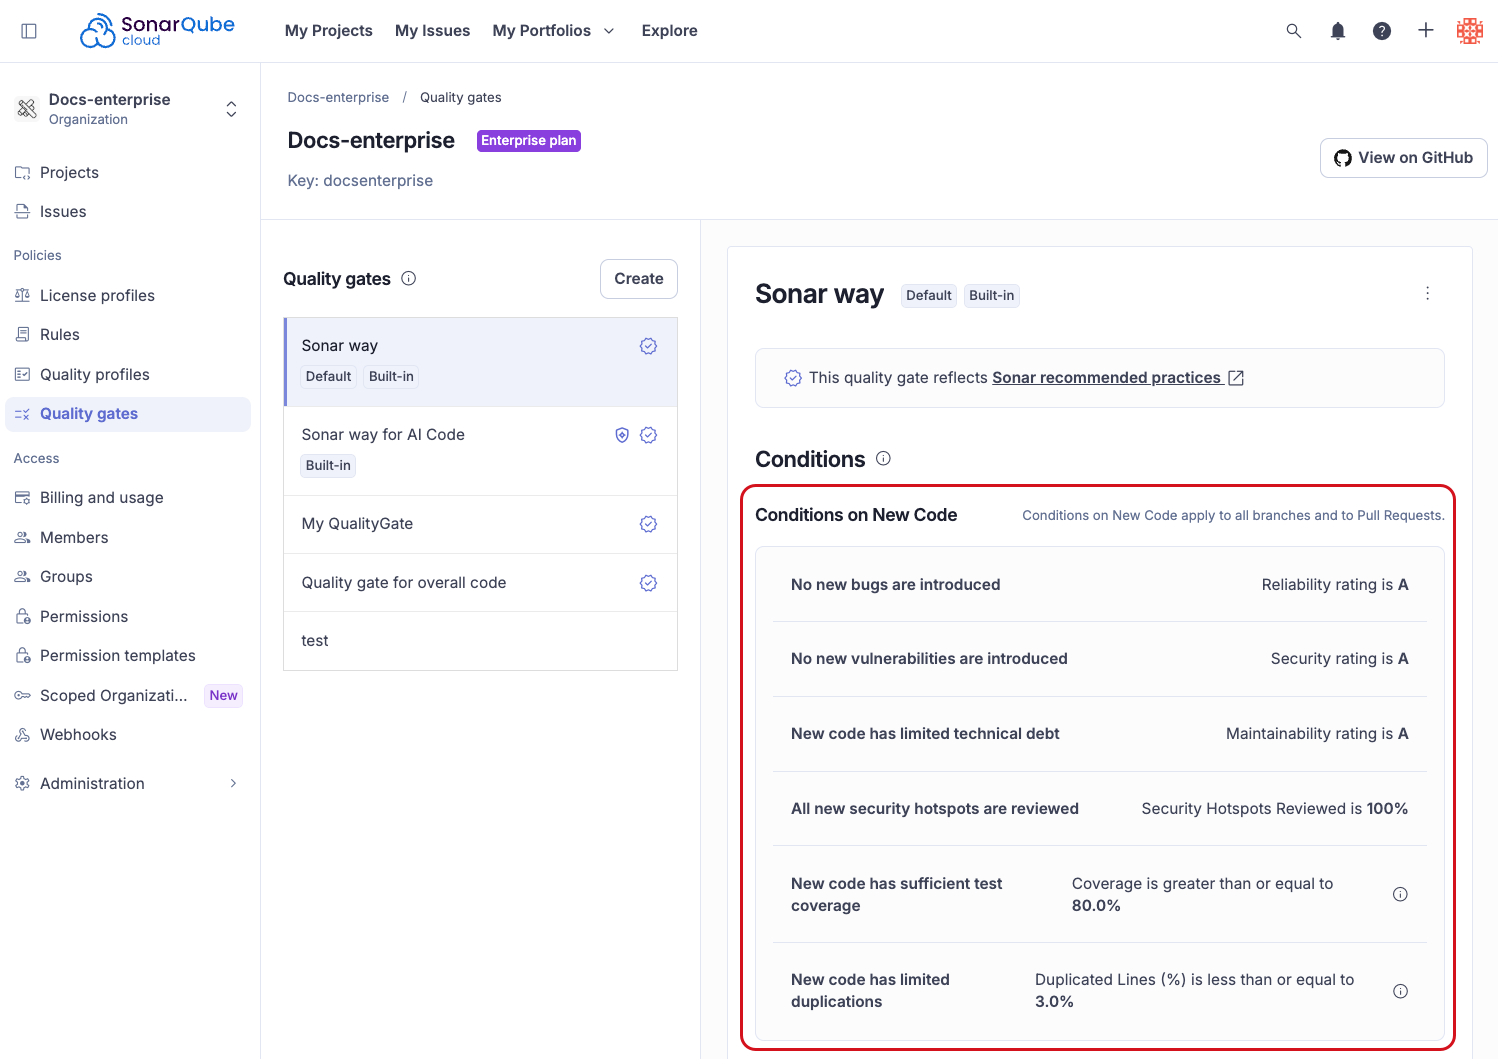The height and width of the screenshot is (1059, 1498).
Task: Open Sonar recommended practices link
Action: 1106,378
